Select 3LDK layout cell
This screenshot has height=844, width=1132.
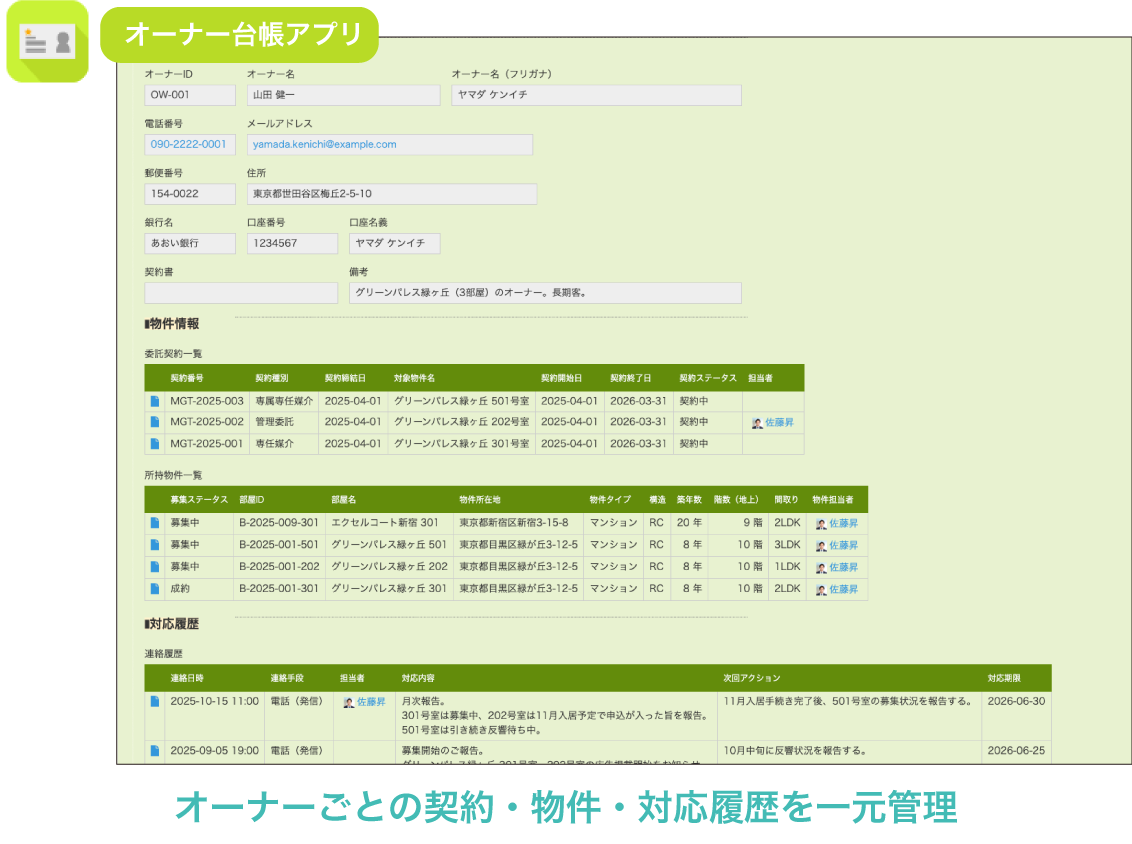coord(787,544)
